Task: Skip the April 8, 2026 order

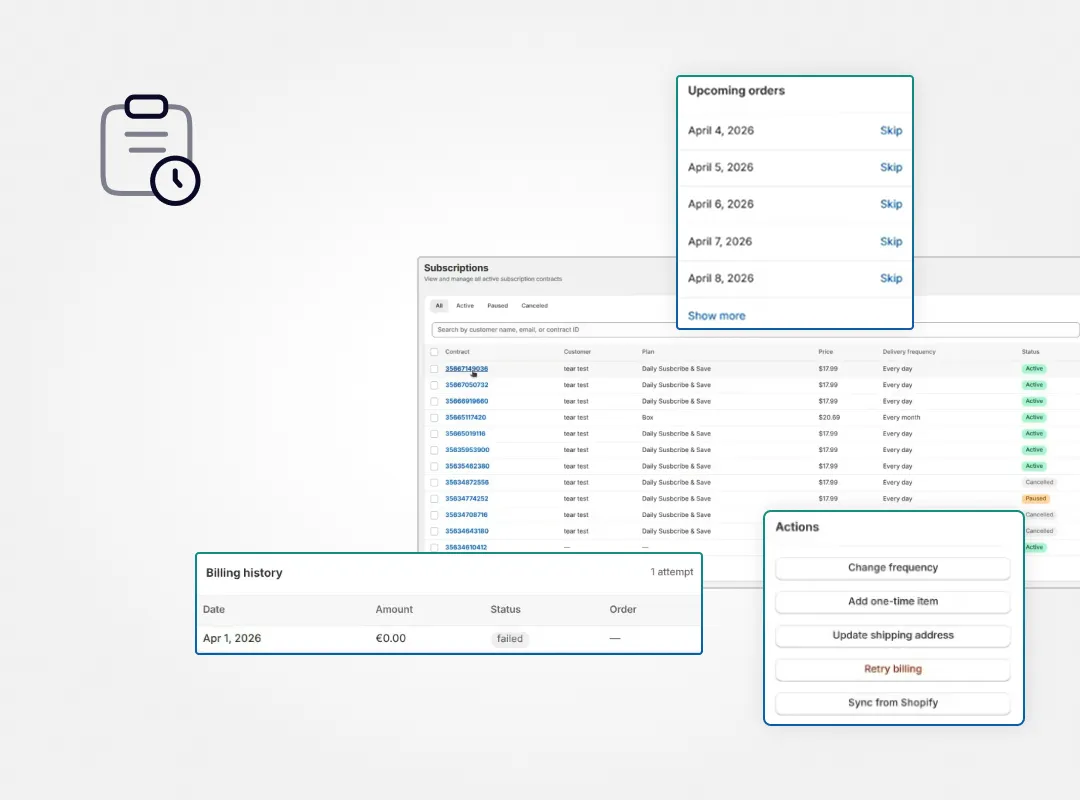Action: click(x=891, y=278)
